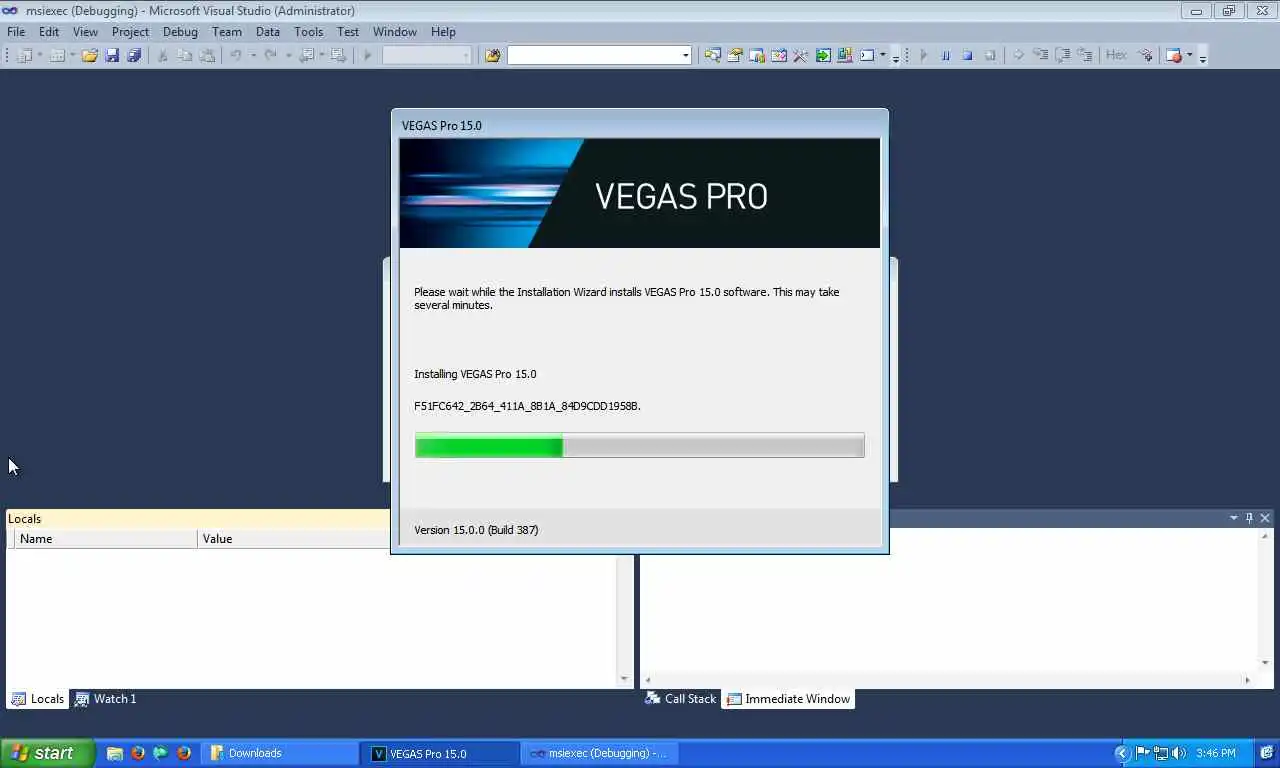Click the Redo arrow icon

270,55
